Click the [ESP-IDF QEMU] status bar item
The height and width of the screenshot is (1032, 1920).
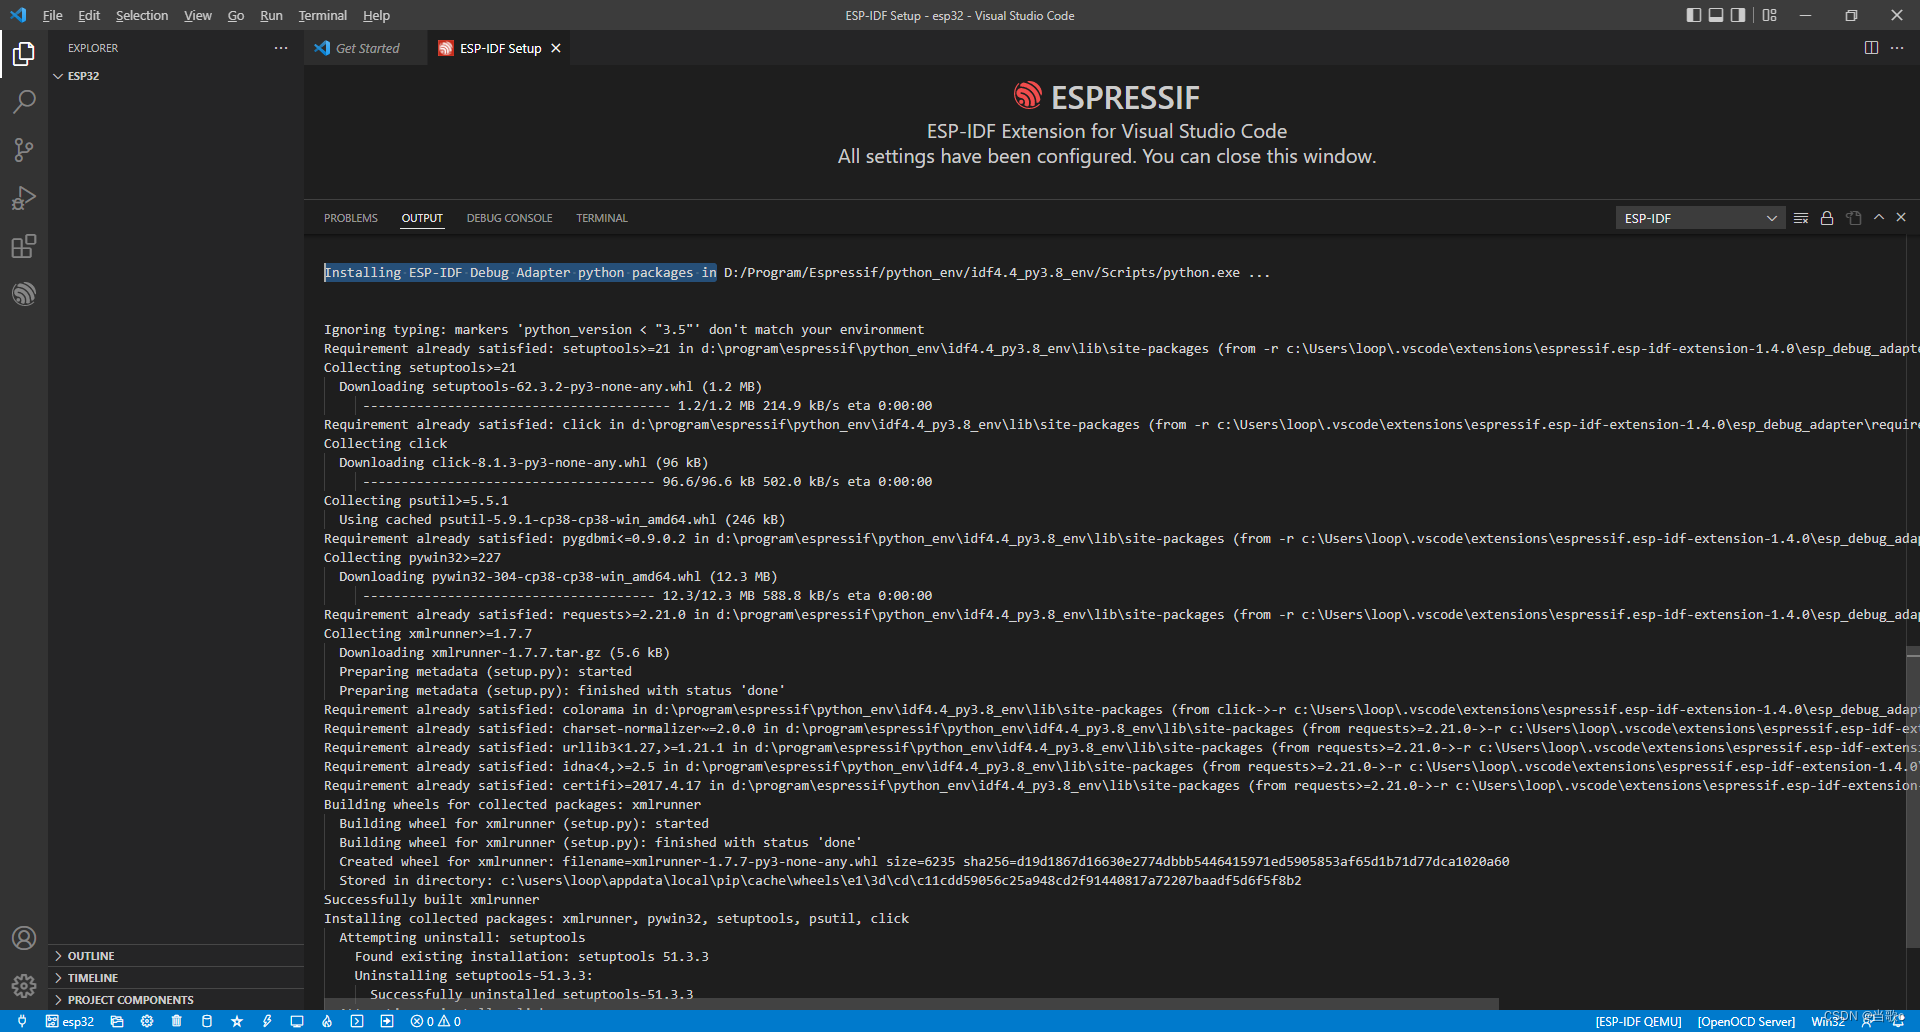tap(1638, 1021)
